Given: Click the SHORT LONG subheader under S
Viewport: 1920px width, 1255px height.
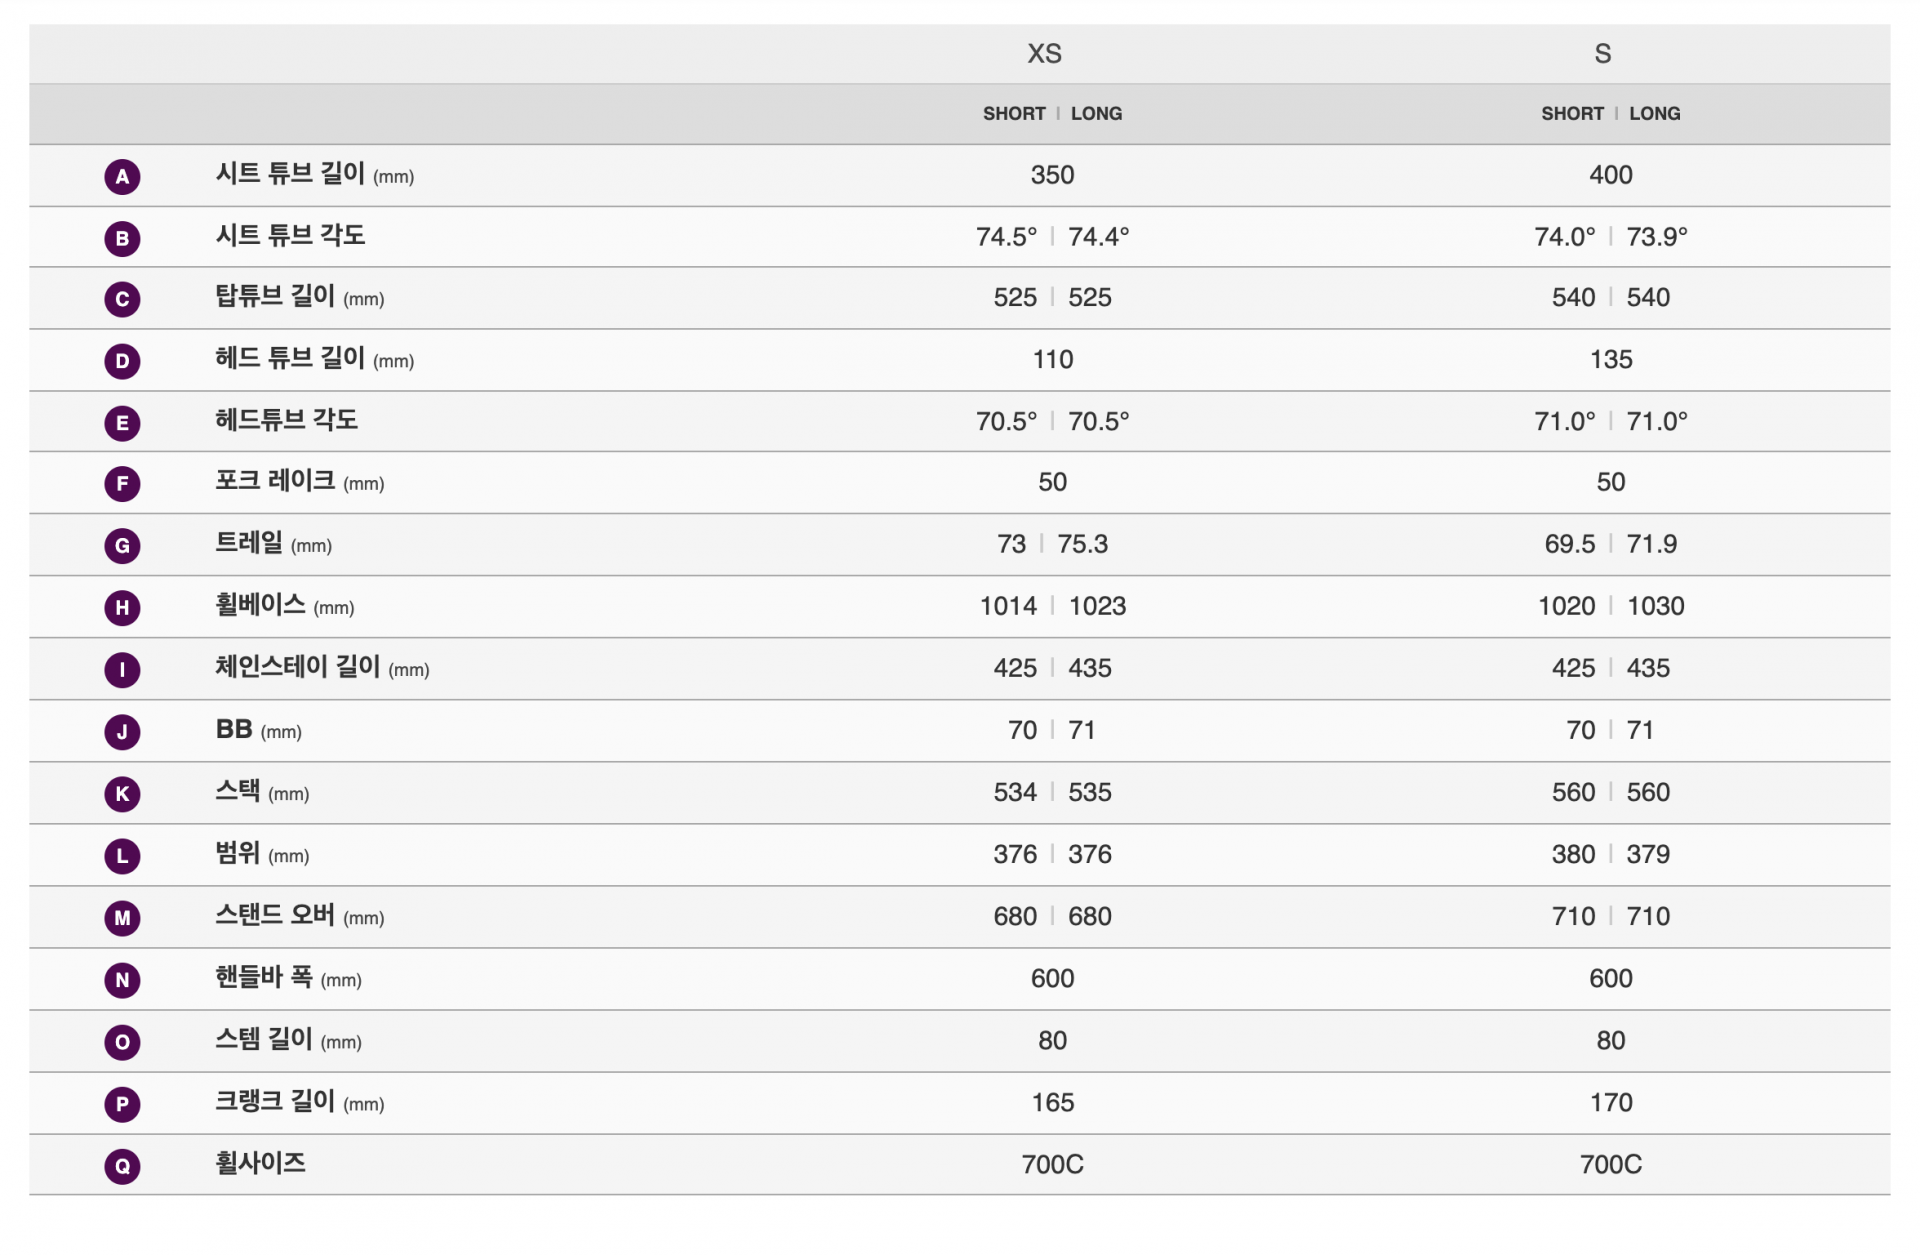Looking at the screenshot, I should (x=1610, y=114).
